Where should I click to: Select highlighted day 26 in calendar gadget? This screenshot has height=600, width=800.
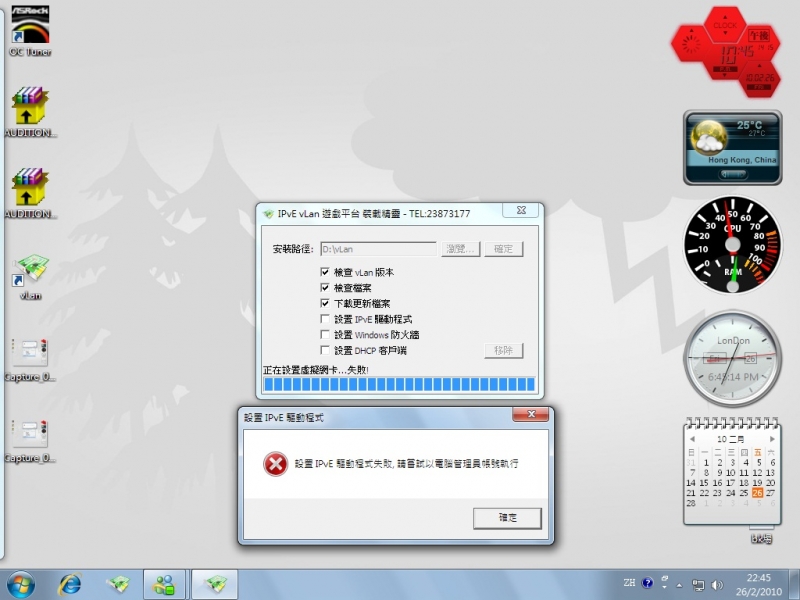click(758, 493)
